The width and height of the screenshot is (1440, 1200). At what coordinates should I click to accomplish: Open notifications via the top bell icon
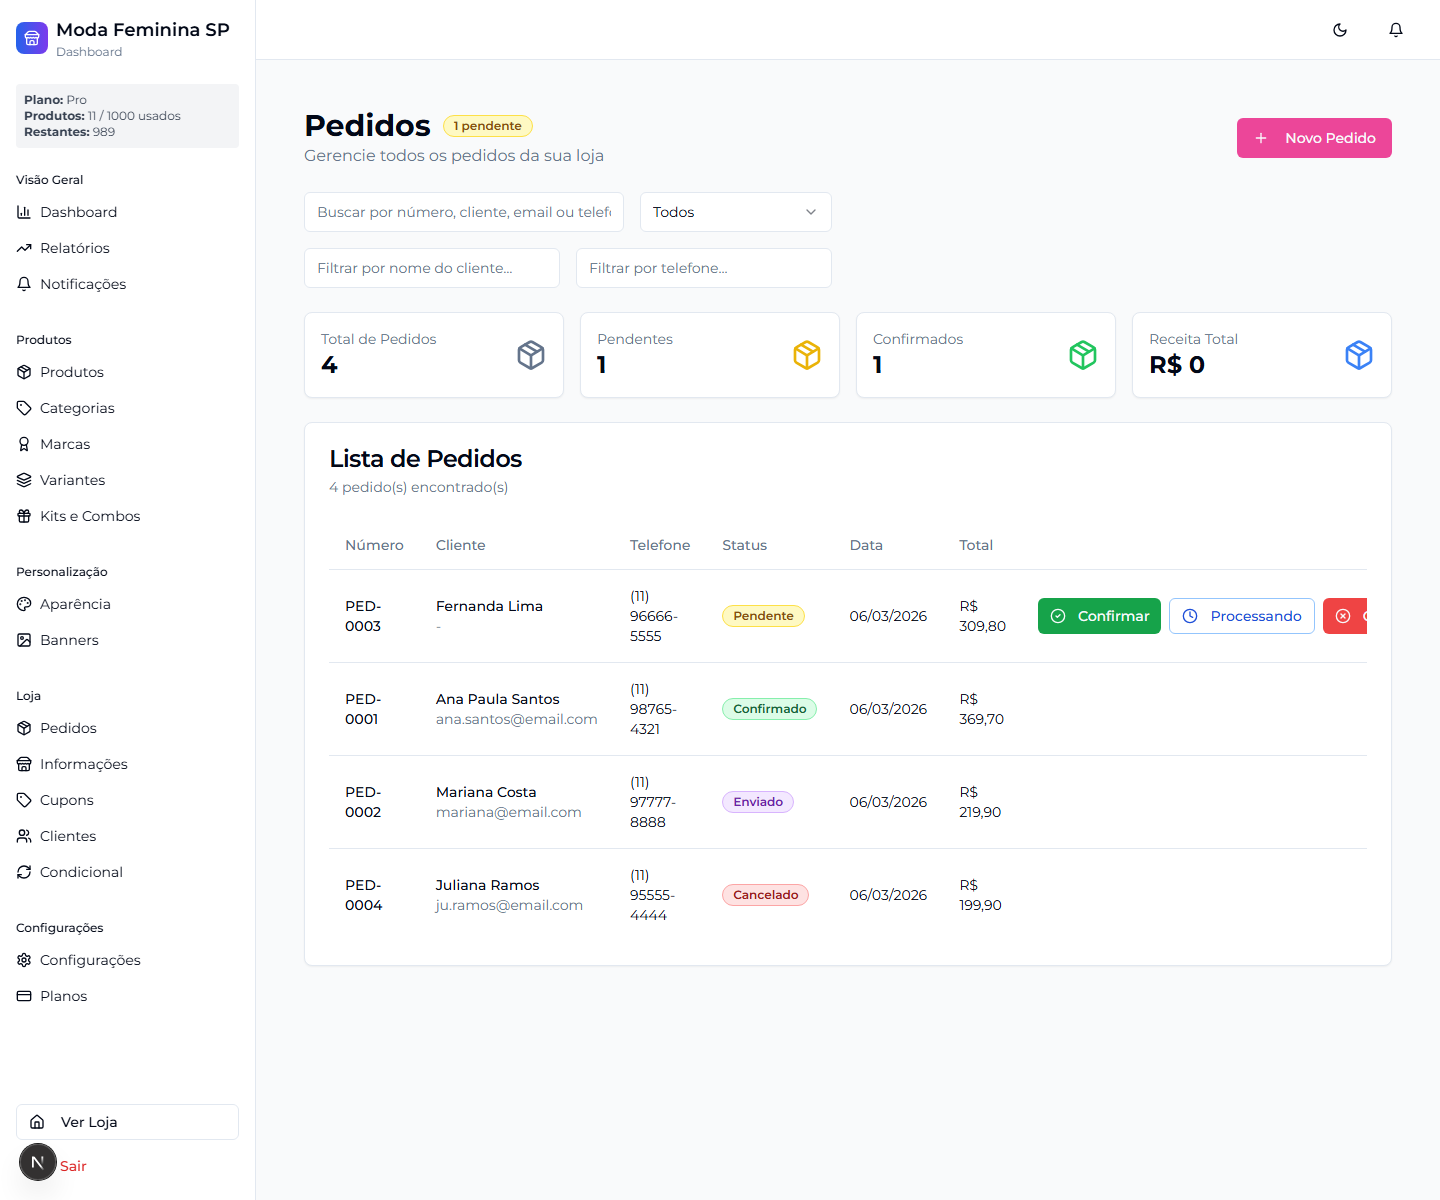pos(1396,30)
